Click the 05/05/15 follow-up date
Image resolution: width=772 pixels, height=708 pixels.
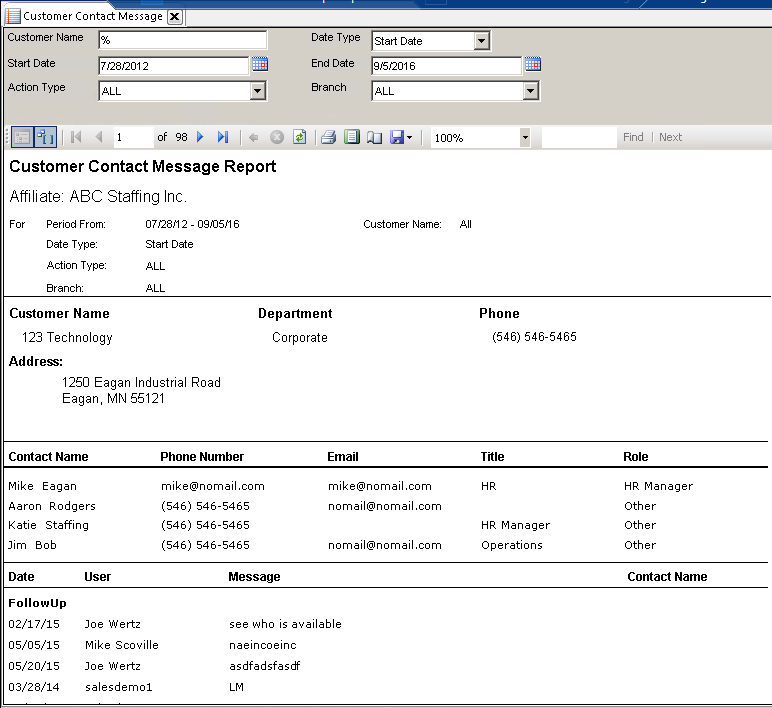(x=34, y=645)
